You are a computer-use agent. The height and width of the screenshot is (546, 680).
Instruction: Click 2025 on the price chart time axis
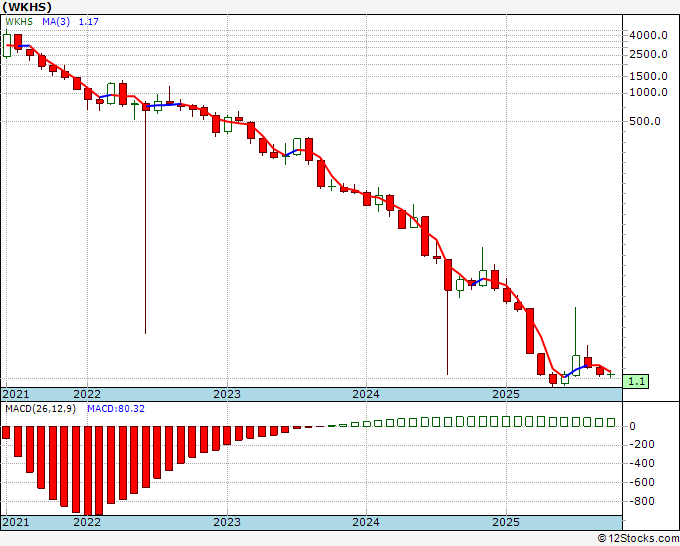pos(506,394)
